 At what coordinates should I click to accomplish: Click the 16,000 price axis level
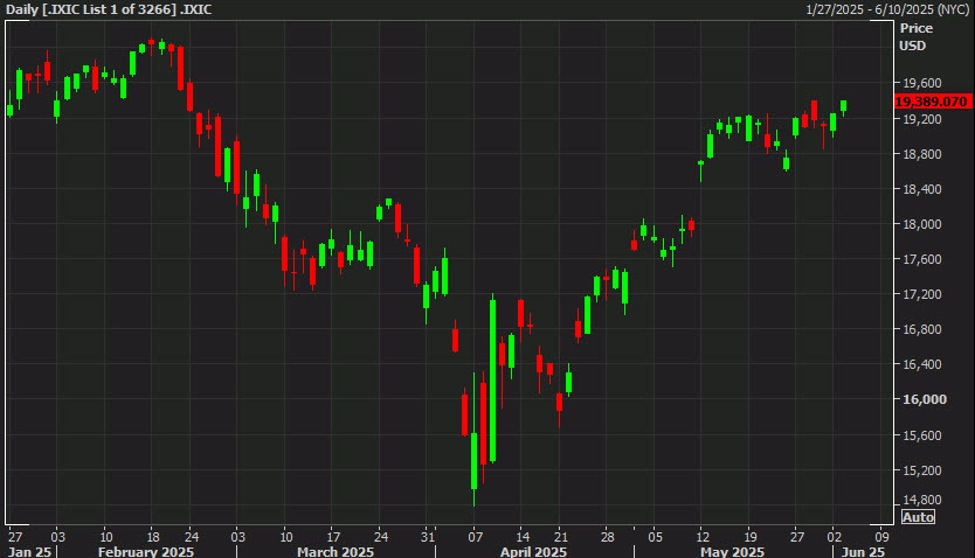[x=921, y=400]
